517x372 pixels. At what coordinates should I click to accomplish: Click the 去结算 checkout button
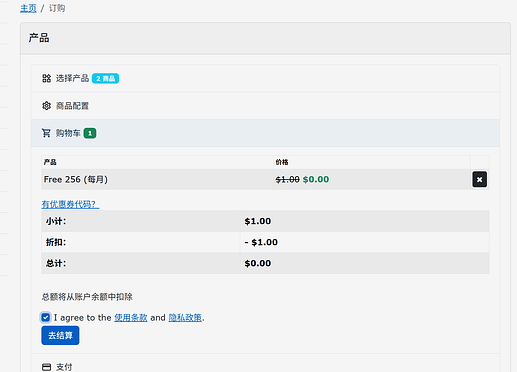coord(60,335)
